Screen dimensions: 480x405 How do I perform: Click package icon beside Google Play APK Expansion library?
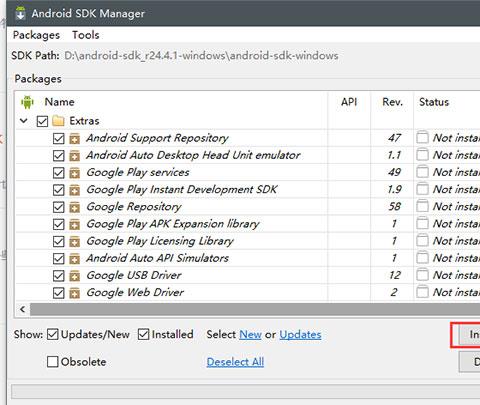tap(75, 224)
